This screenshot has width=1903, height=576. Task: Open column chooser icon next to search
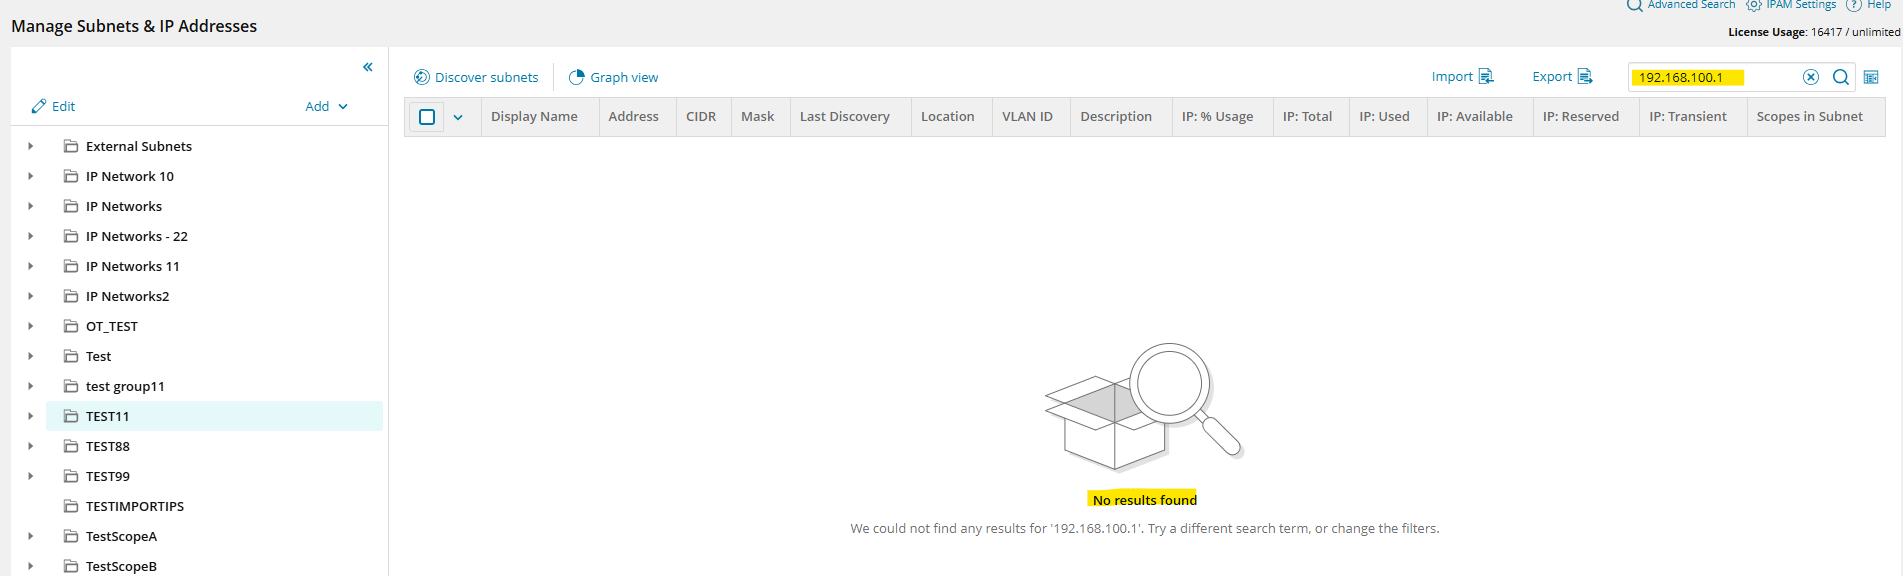1871,77
